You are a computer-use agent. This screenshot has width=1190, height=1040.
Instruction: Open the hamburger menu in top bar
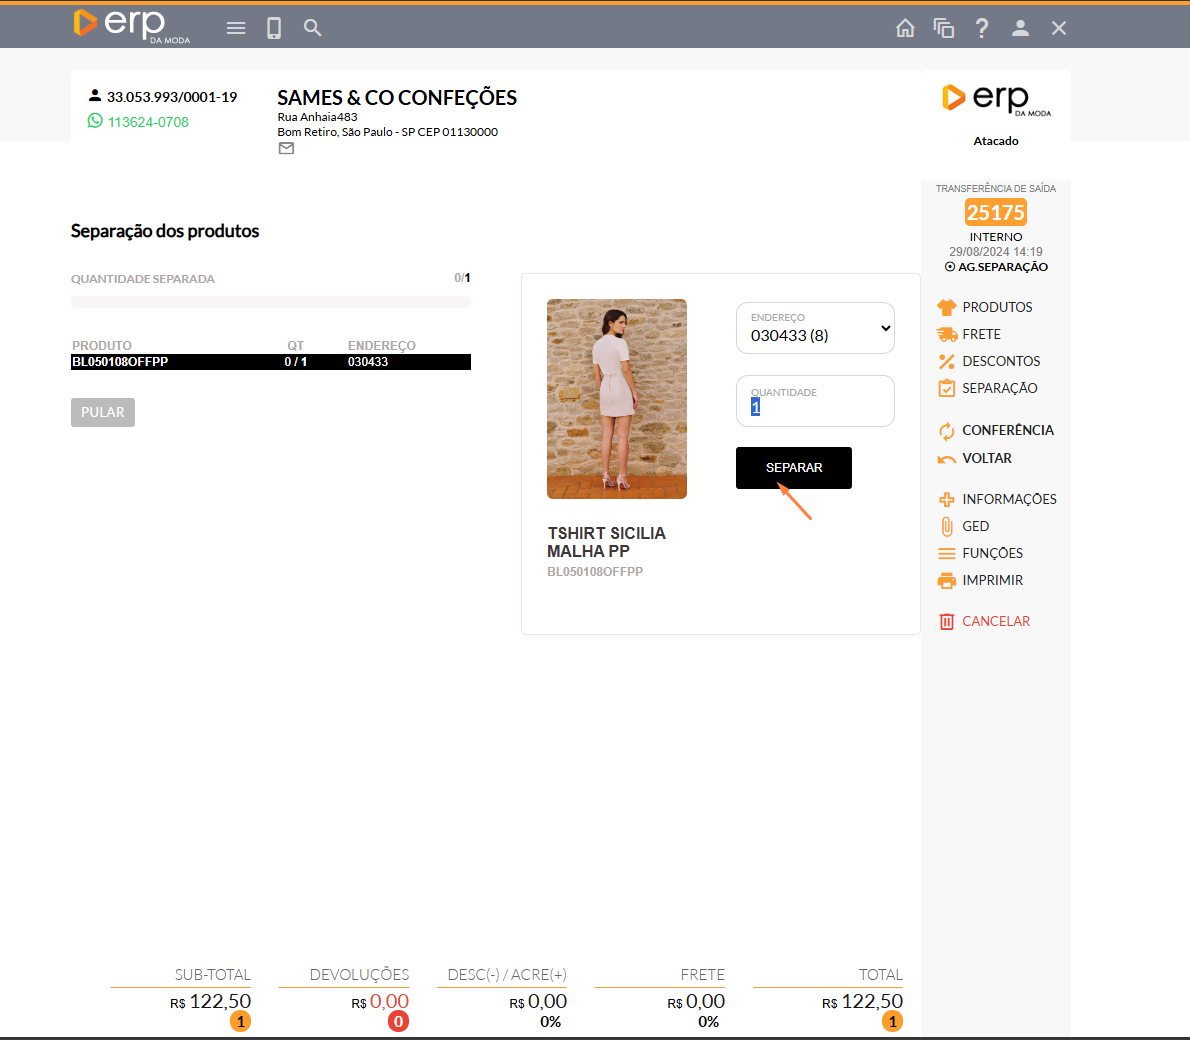pos(236,28)
